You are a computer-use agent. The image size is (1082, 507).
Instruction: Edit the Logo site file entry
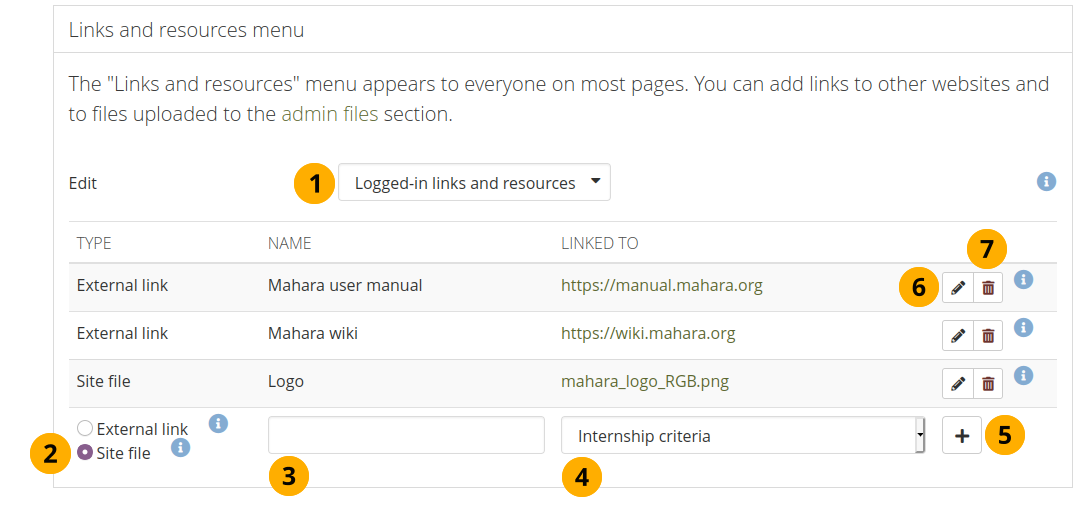tap(958, 383)
